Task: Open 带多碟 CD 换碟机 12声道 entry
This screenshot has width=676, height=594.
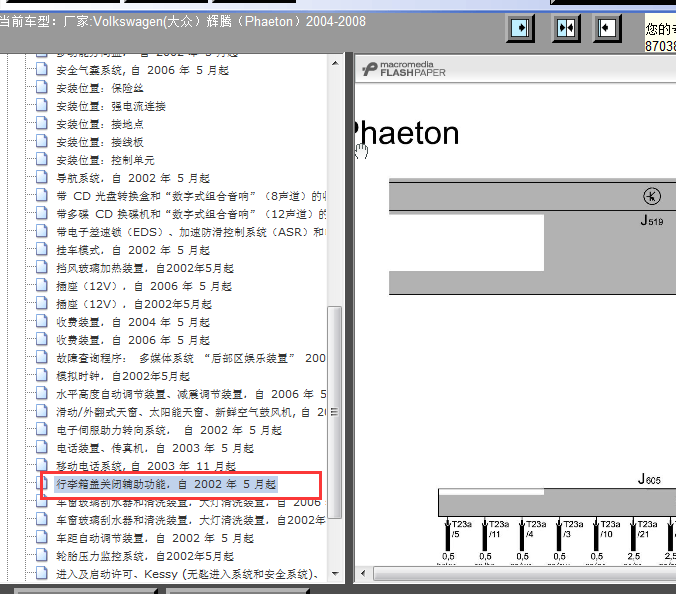Action: click(191, 214)
